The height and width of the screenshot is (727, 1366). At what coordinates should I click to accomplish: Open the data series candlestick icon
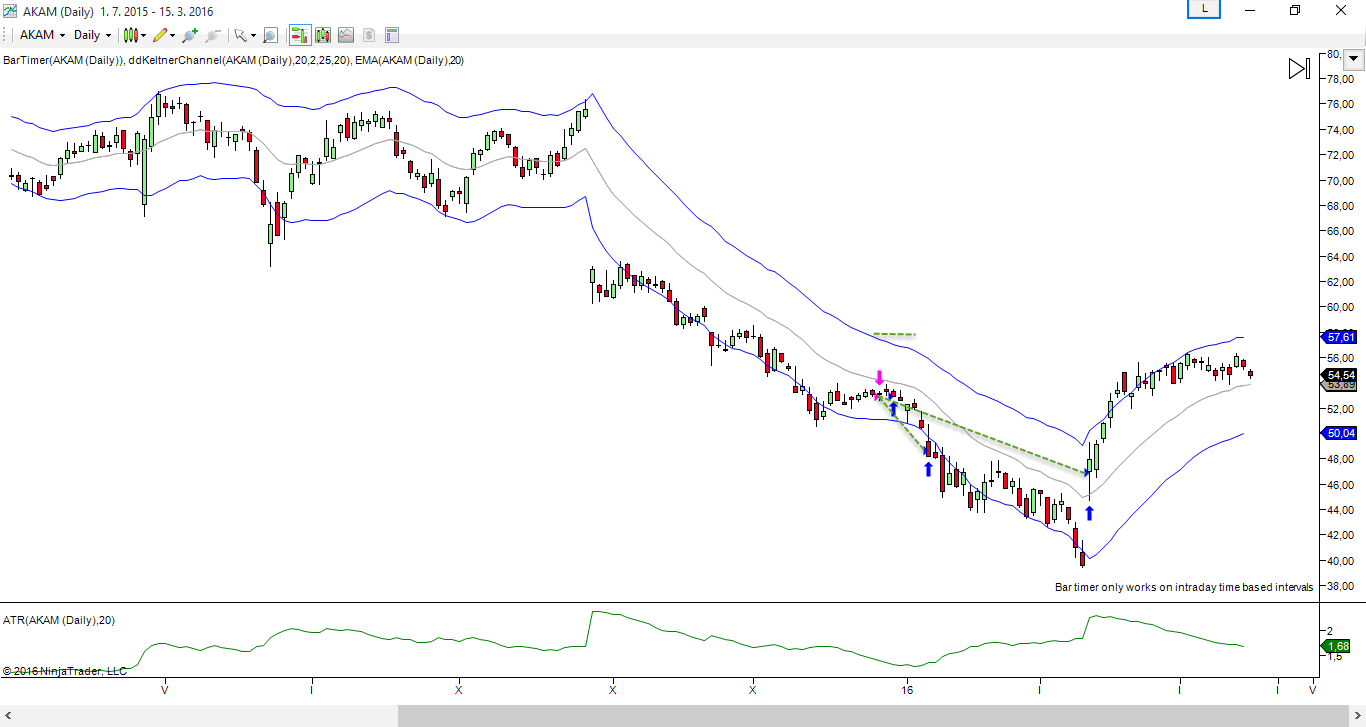[323, 35]
